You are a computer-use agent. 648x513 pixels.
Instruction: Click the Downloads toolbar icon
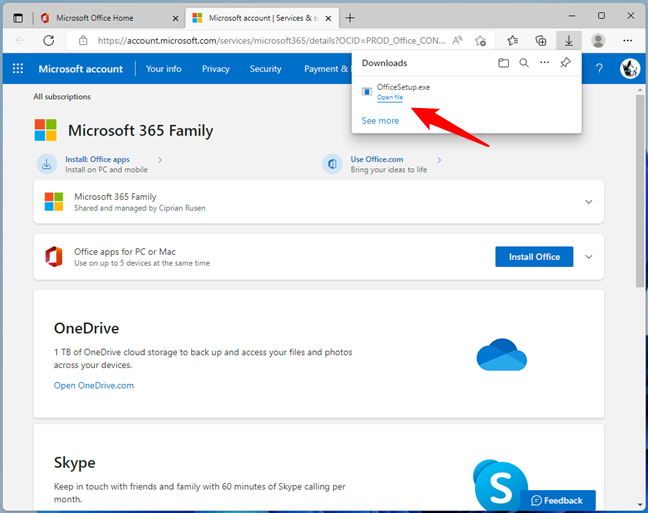pyautogui.click(x=569, y=41)
